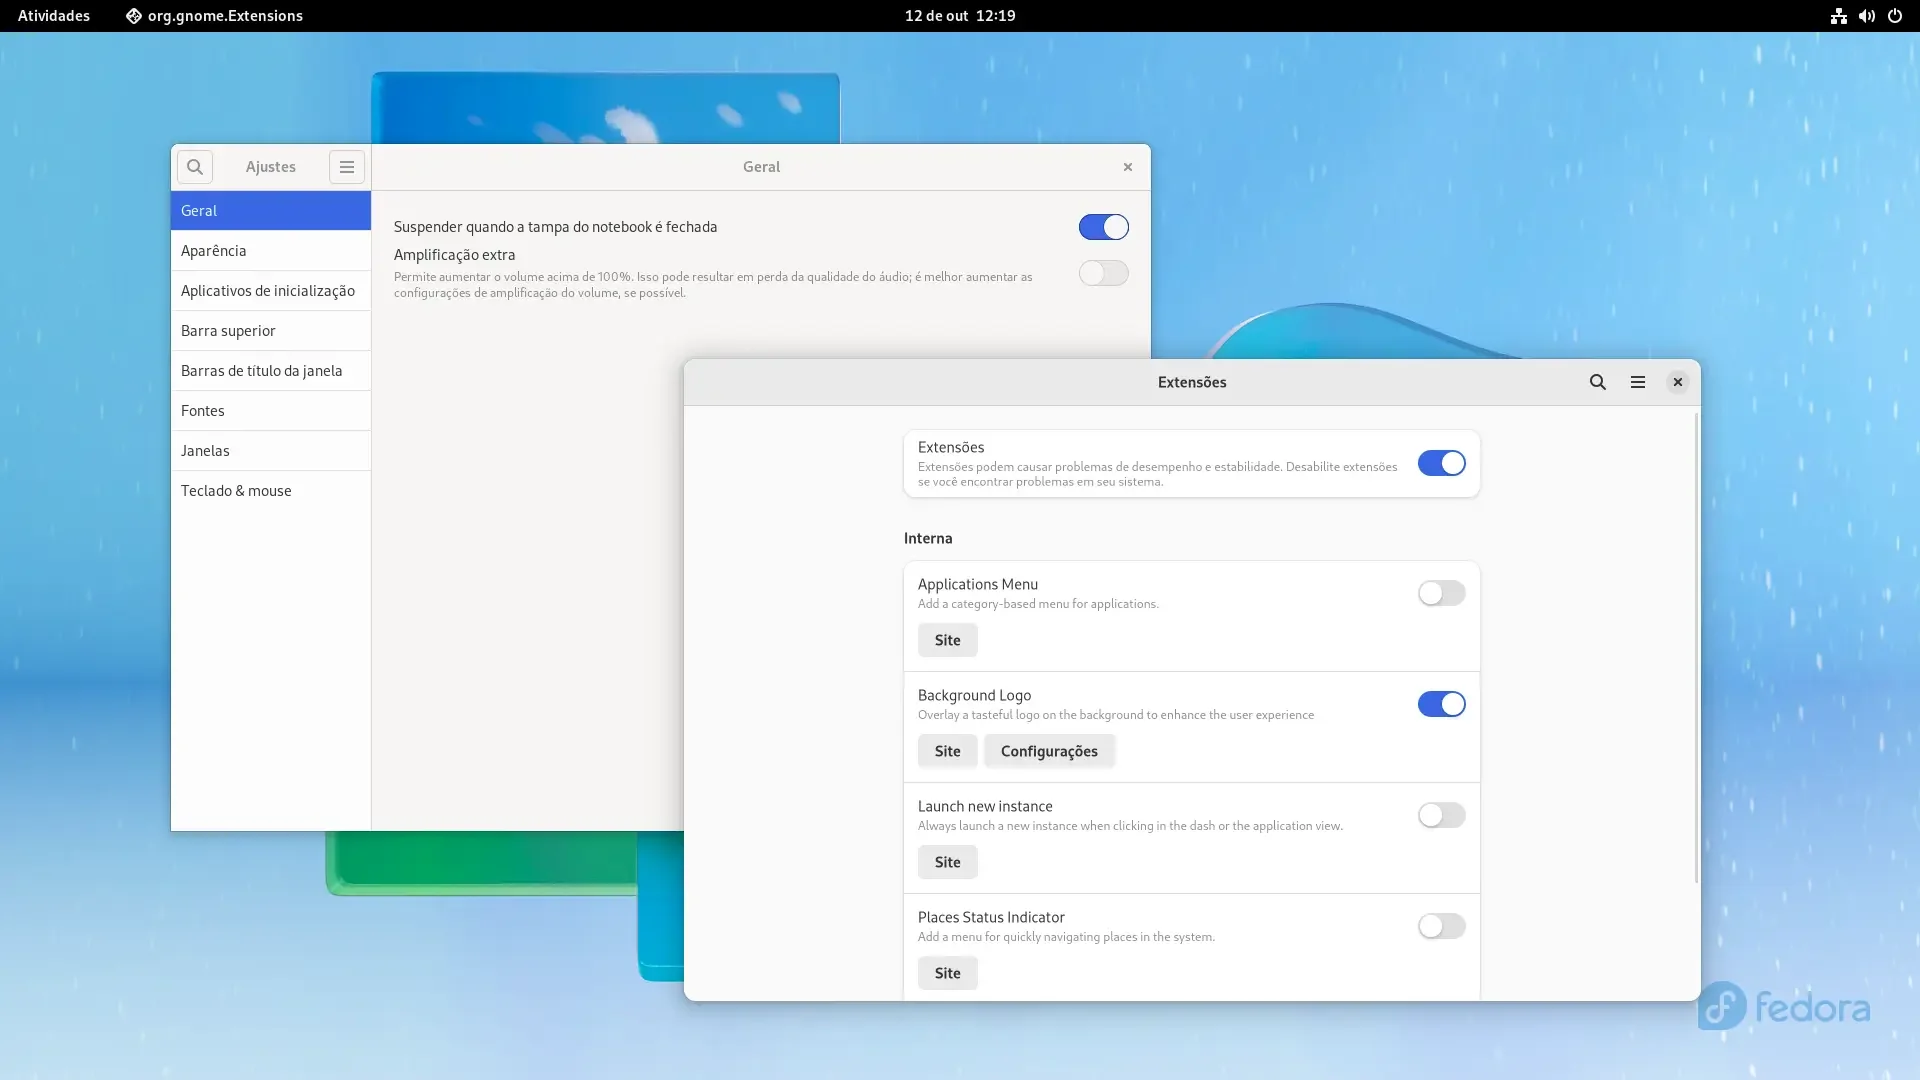Open Janelas settings in sidebar

tap(271, 451)
